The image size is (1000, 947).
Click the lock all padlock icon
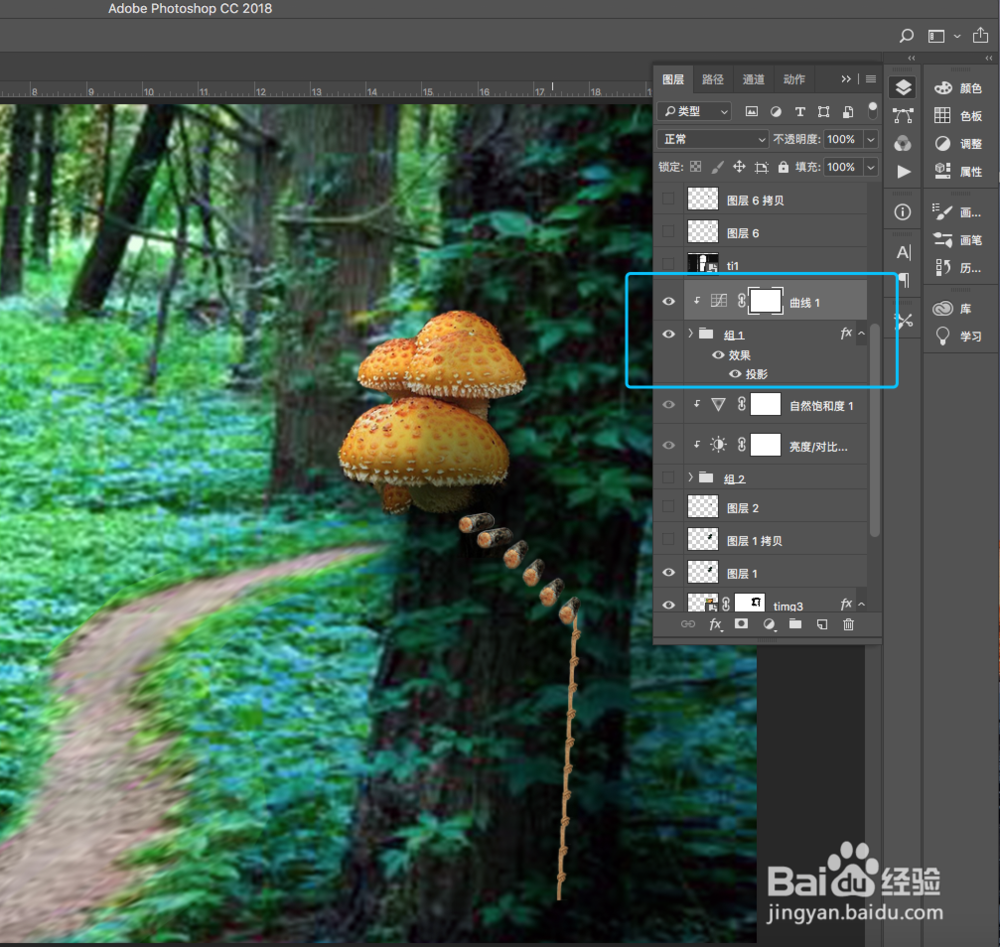coord(783,167)
